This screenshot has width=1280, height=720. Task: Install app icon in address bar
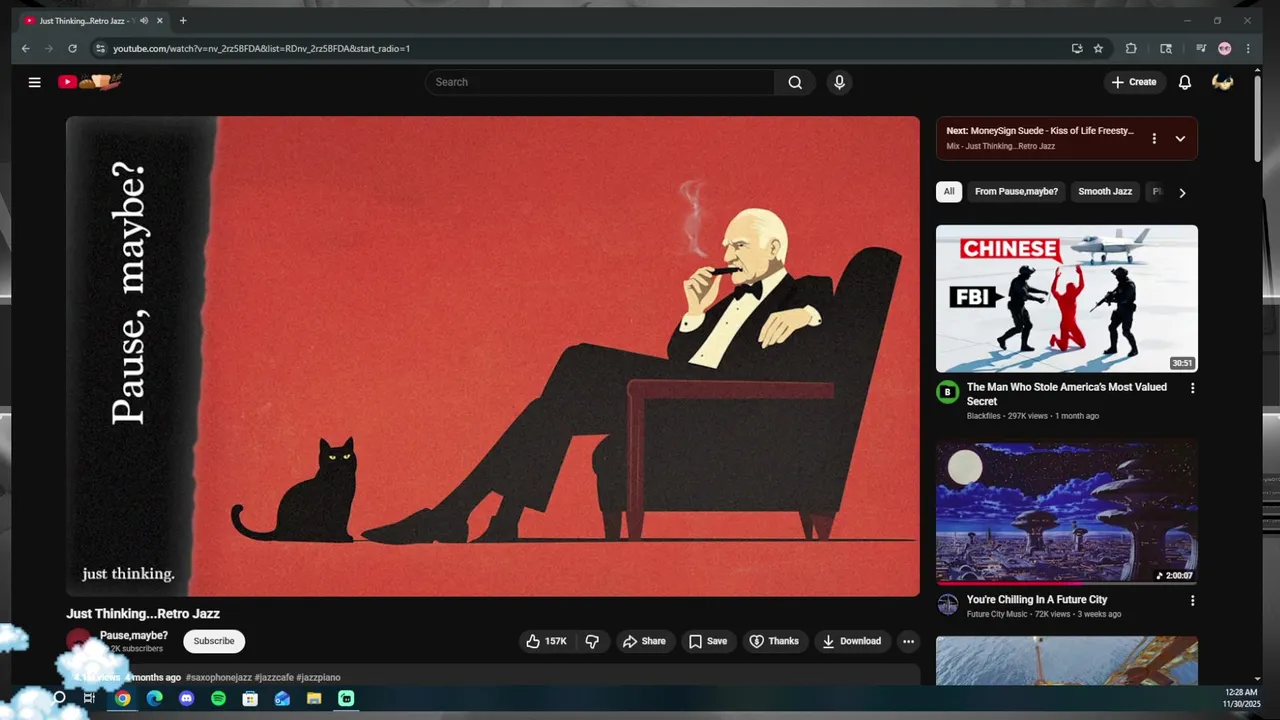tap(1077, 48)
